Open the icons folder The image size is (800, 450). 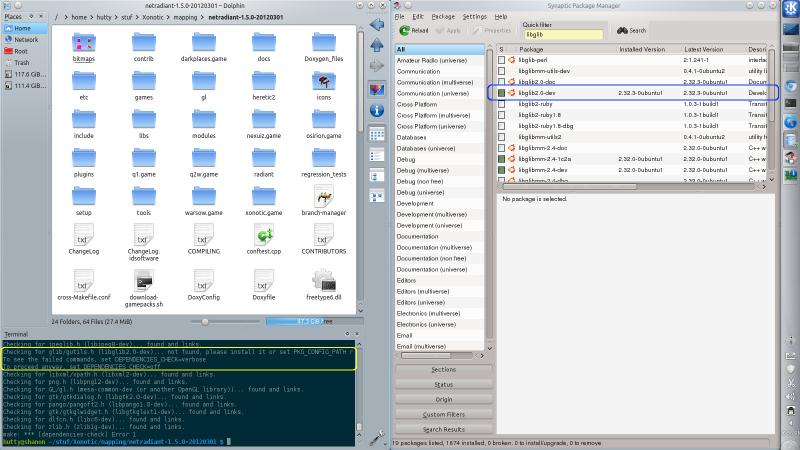click(x=323, y=82)
